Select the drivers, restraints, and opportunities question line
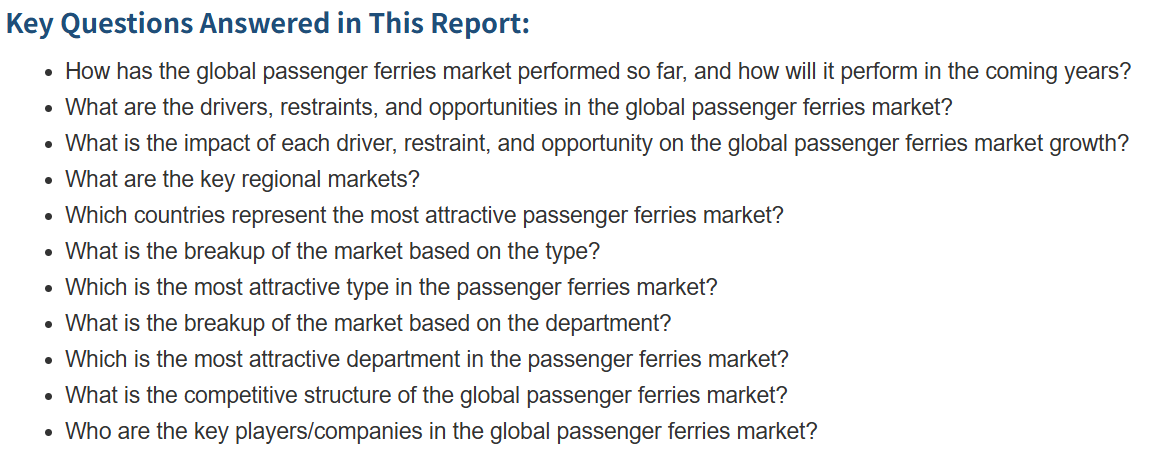1161x470 pixels. 508,108
